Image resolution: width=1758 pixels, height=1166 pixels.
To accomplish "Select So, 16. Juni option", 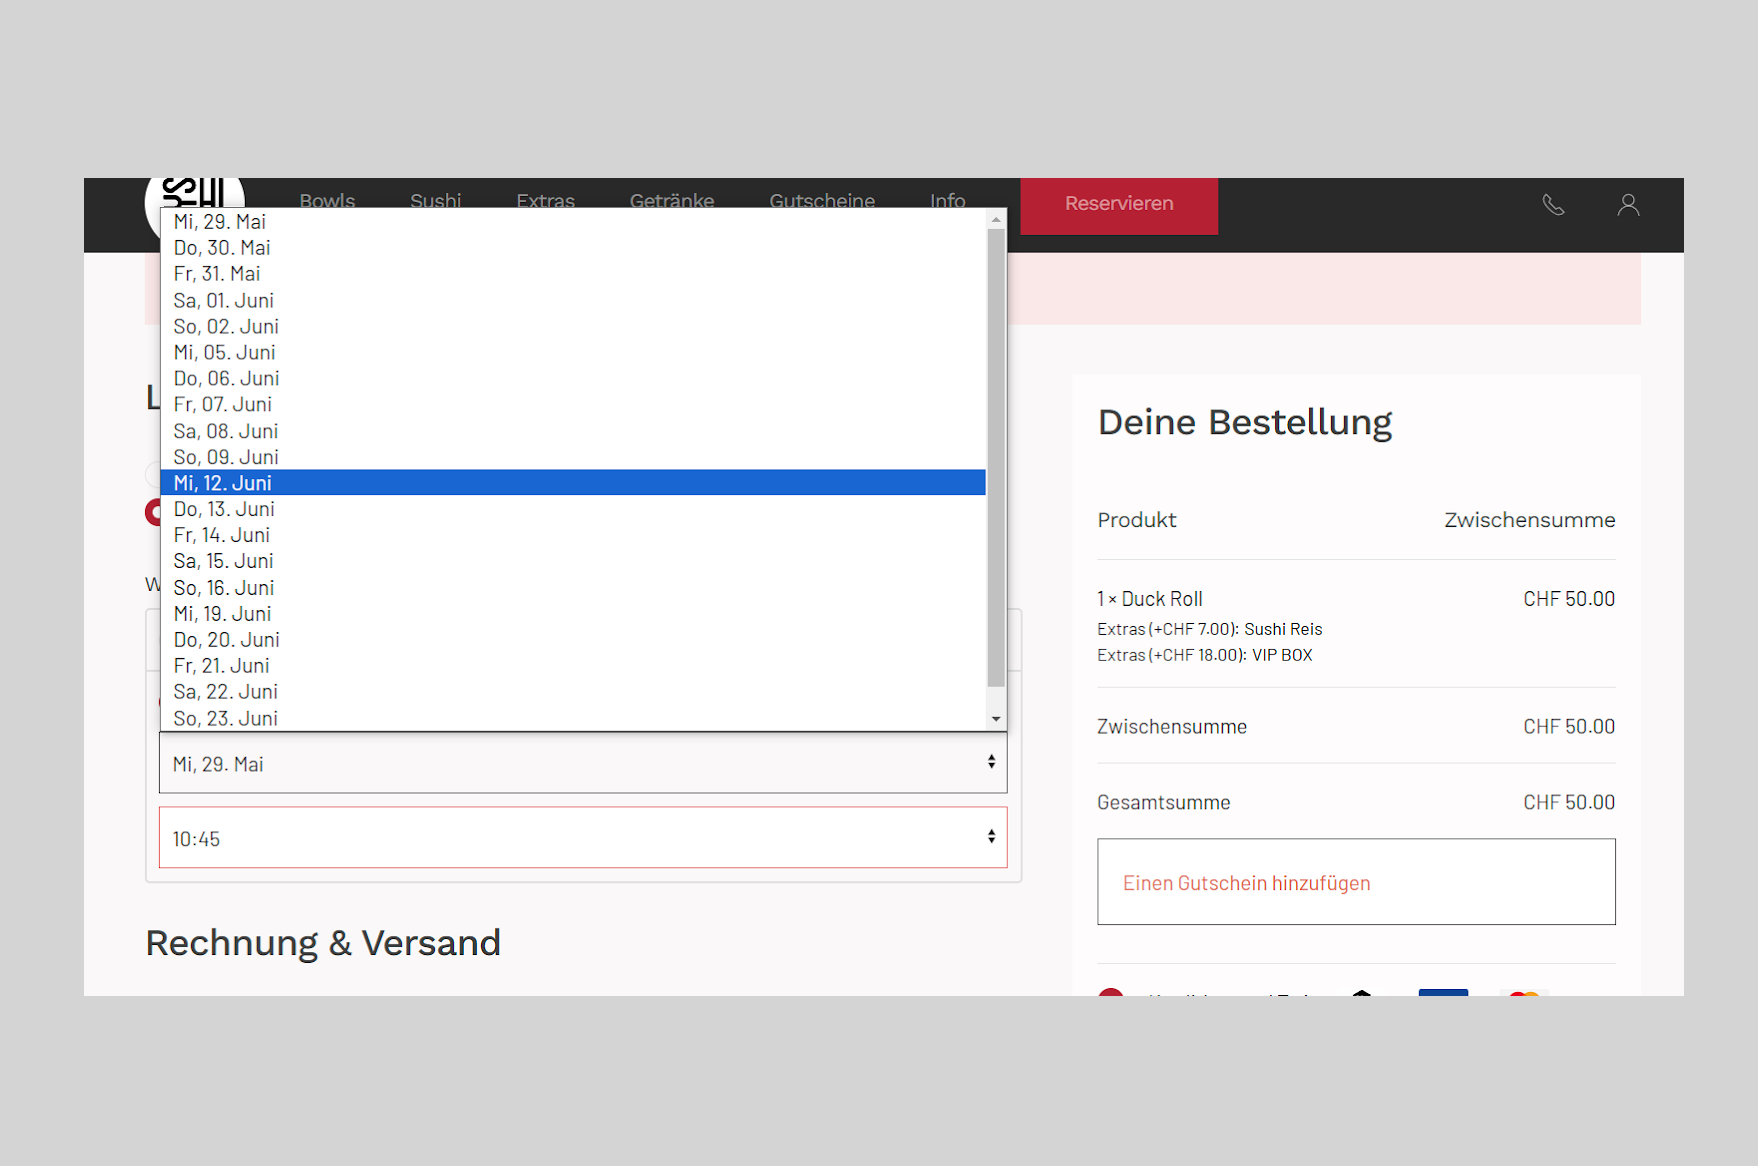I will (573, 588).
